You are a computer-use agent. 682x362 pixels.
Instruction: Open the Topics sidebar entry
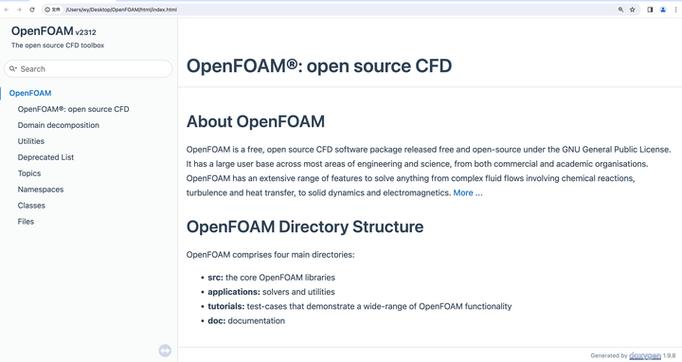tap(29, 174)
